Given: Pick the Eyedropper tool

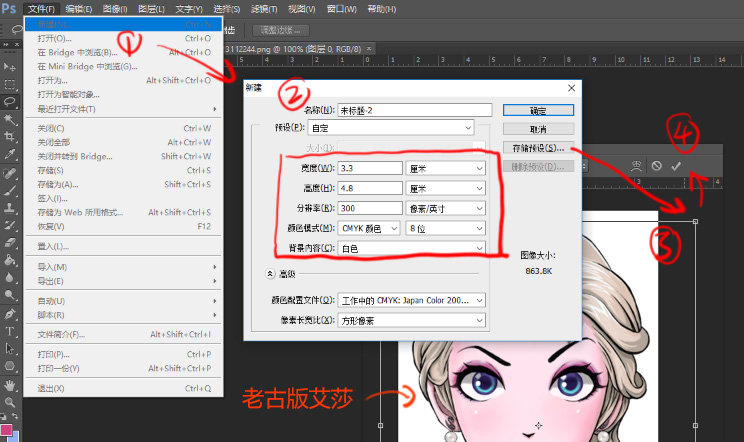Looking at the screenshot, I should coord(10,155).
